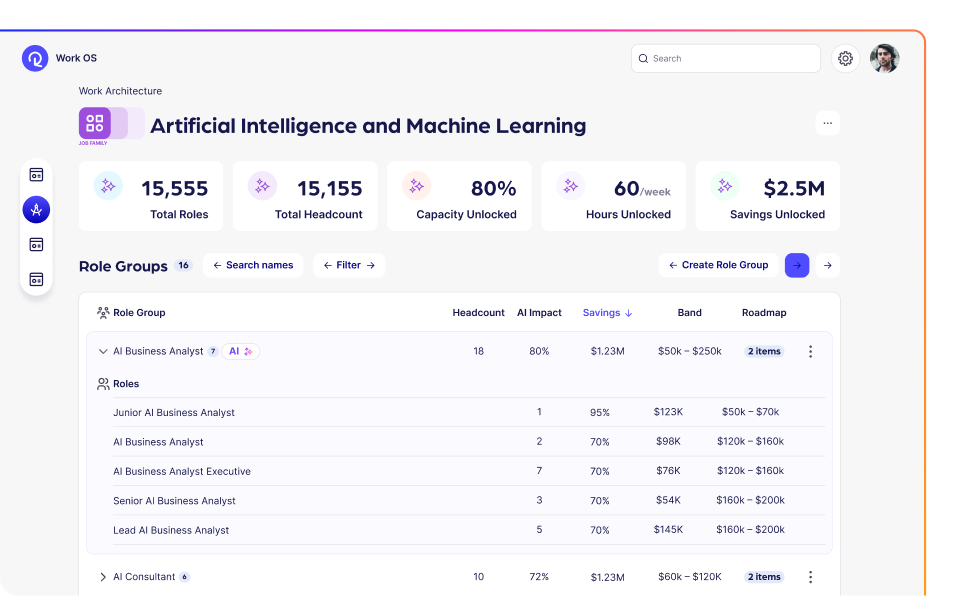Collapse the AI Business Analyst role group
This screenshot has width=975, height=596.
[102, 352]
